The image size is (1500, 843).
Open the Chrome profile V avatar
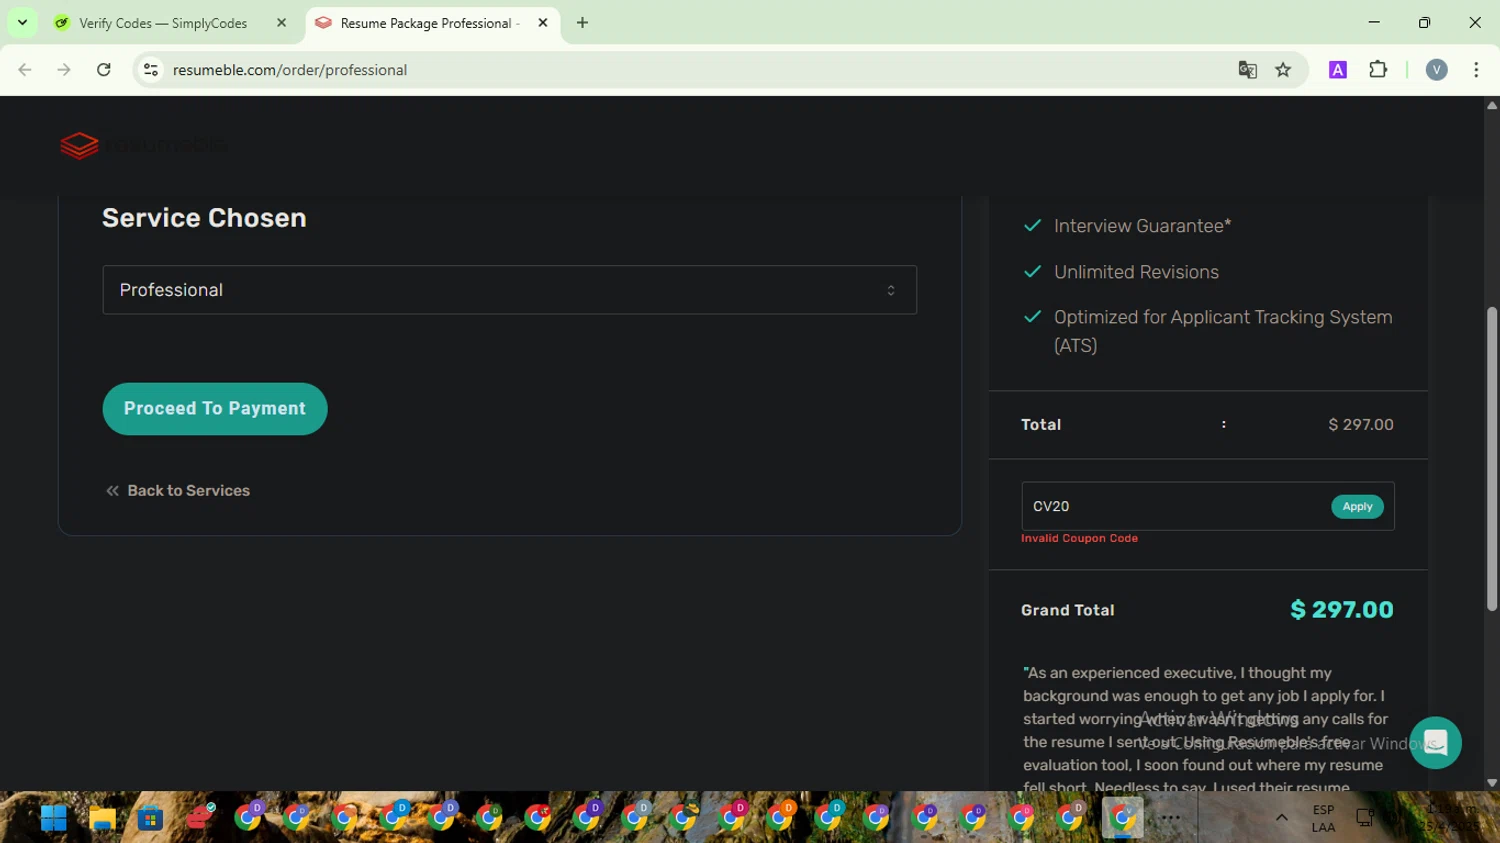click(x=1437, y=70)
